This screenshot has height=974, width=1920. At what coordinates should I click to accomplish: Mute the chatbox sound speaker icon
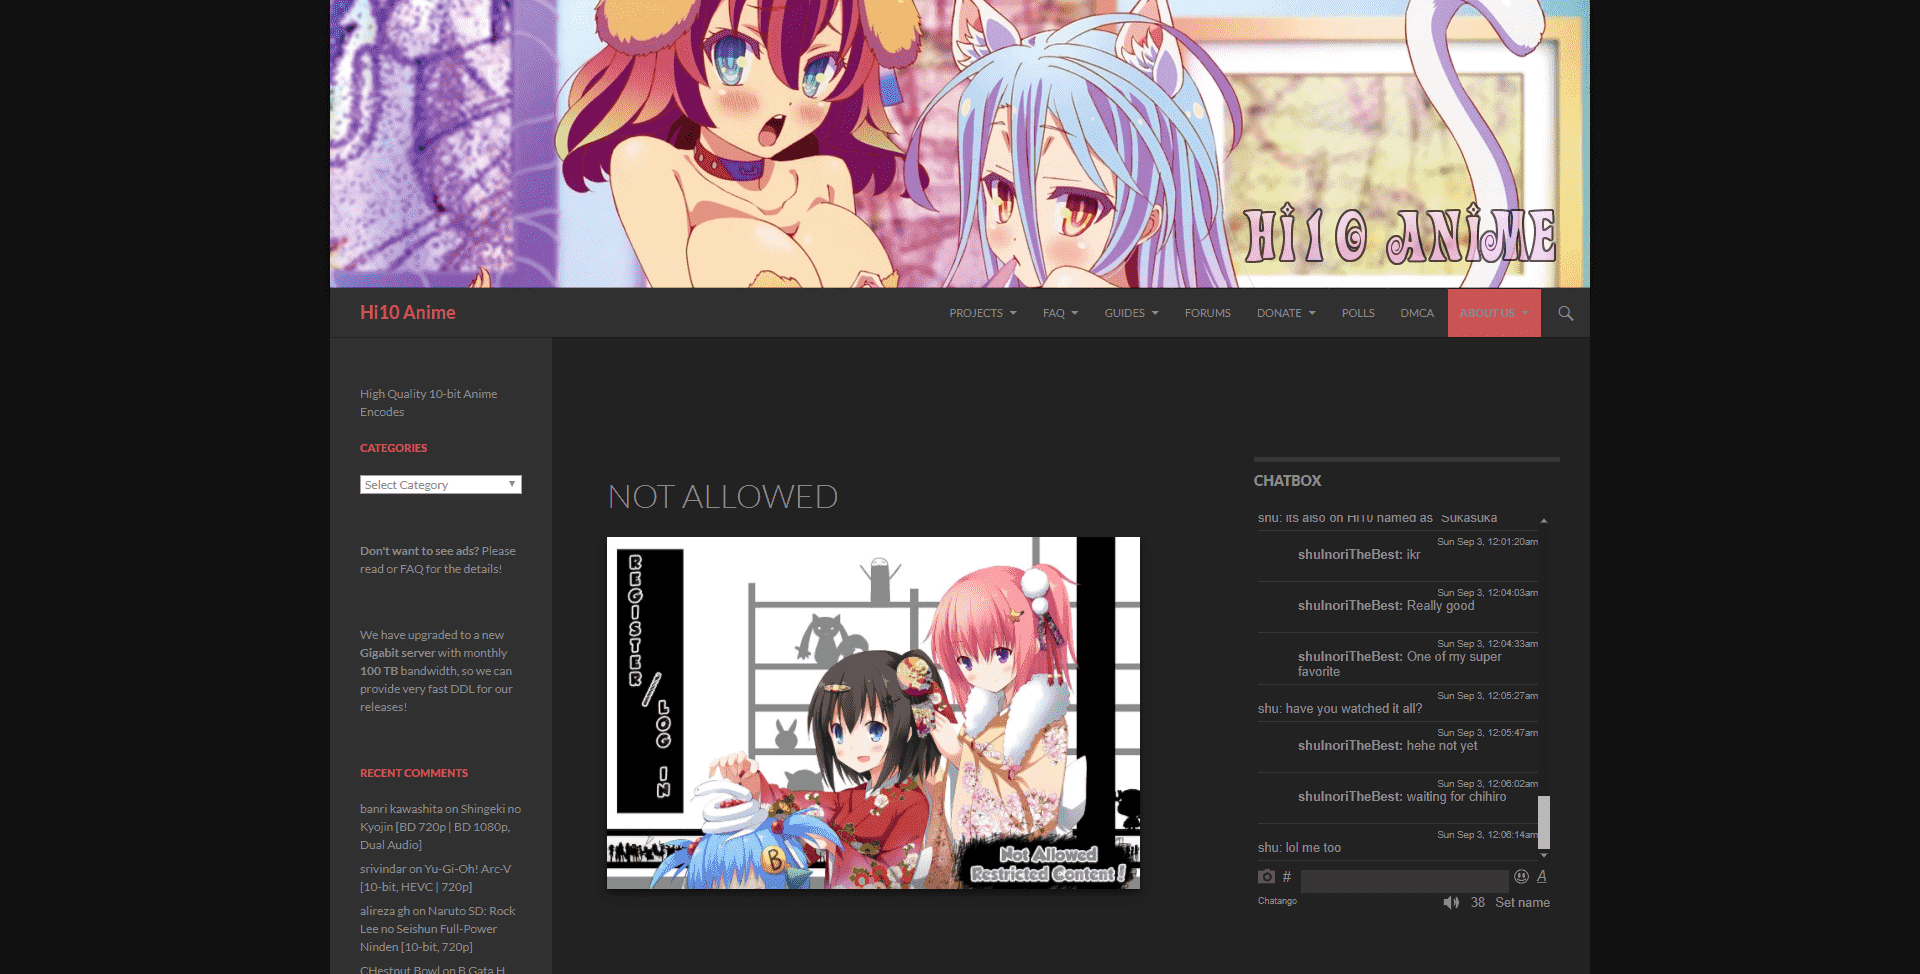[1451, 903]
